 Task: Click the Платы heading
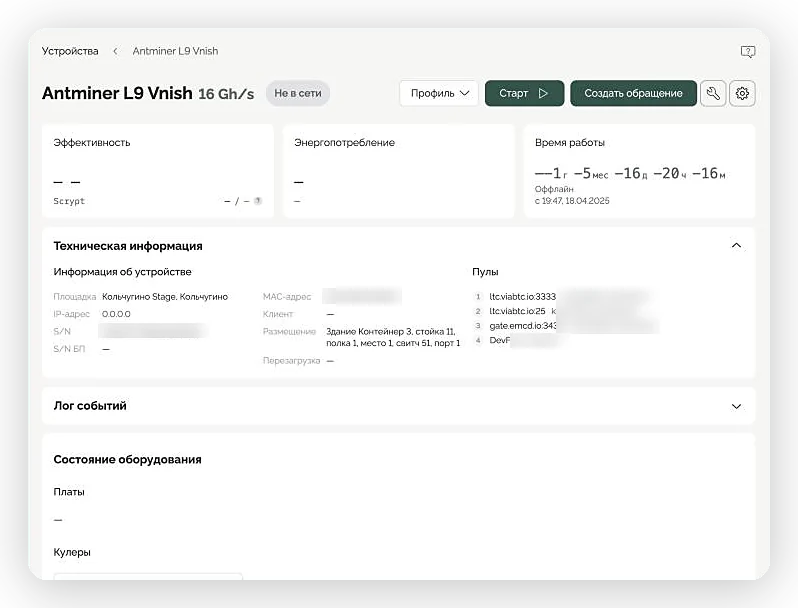(x=69, y=492)
